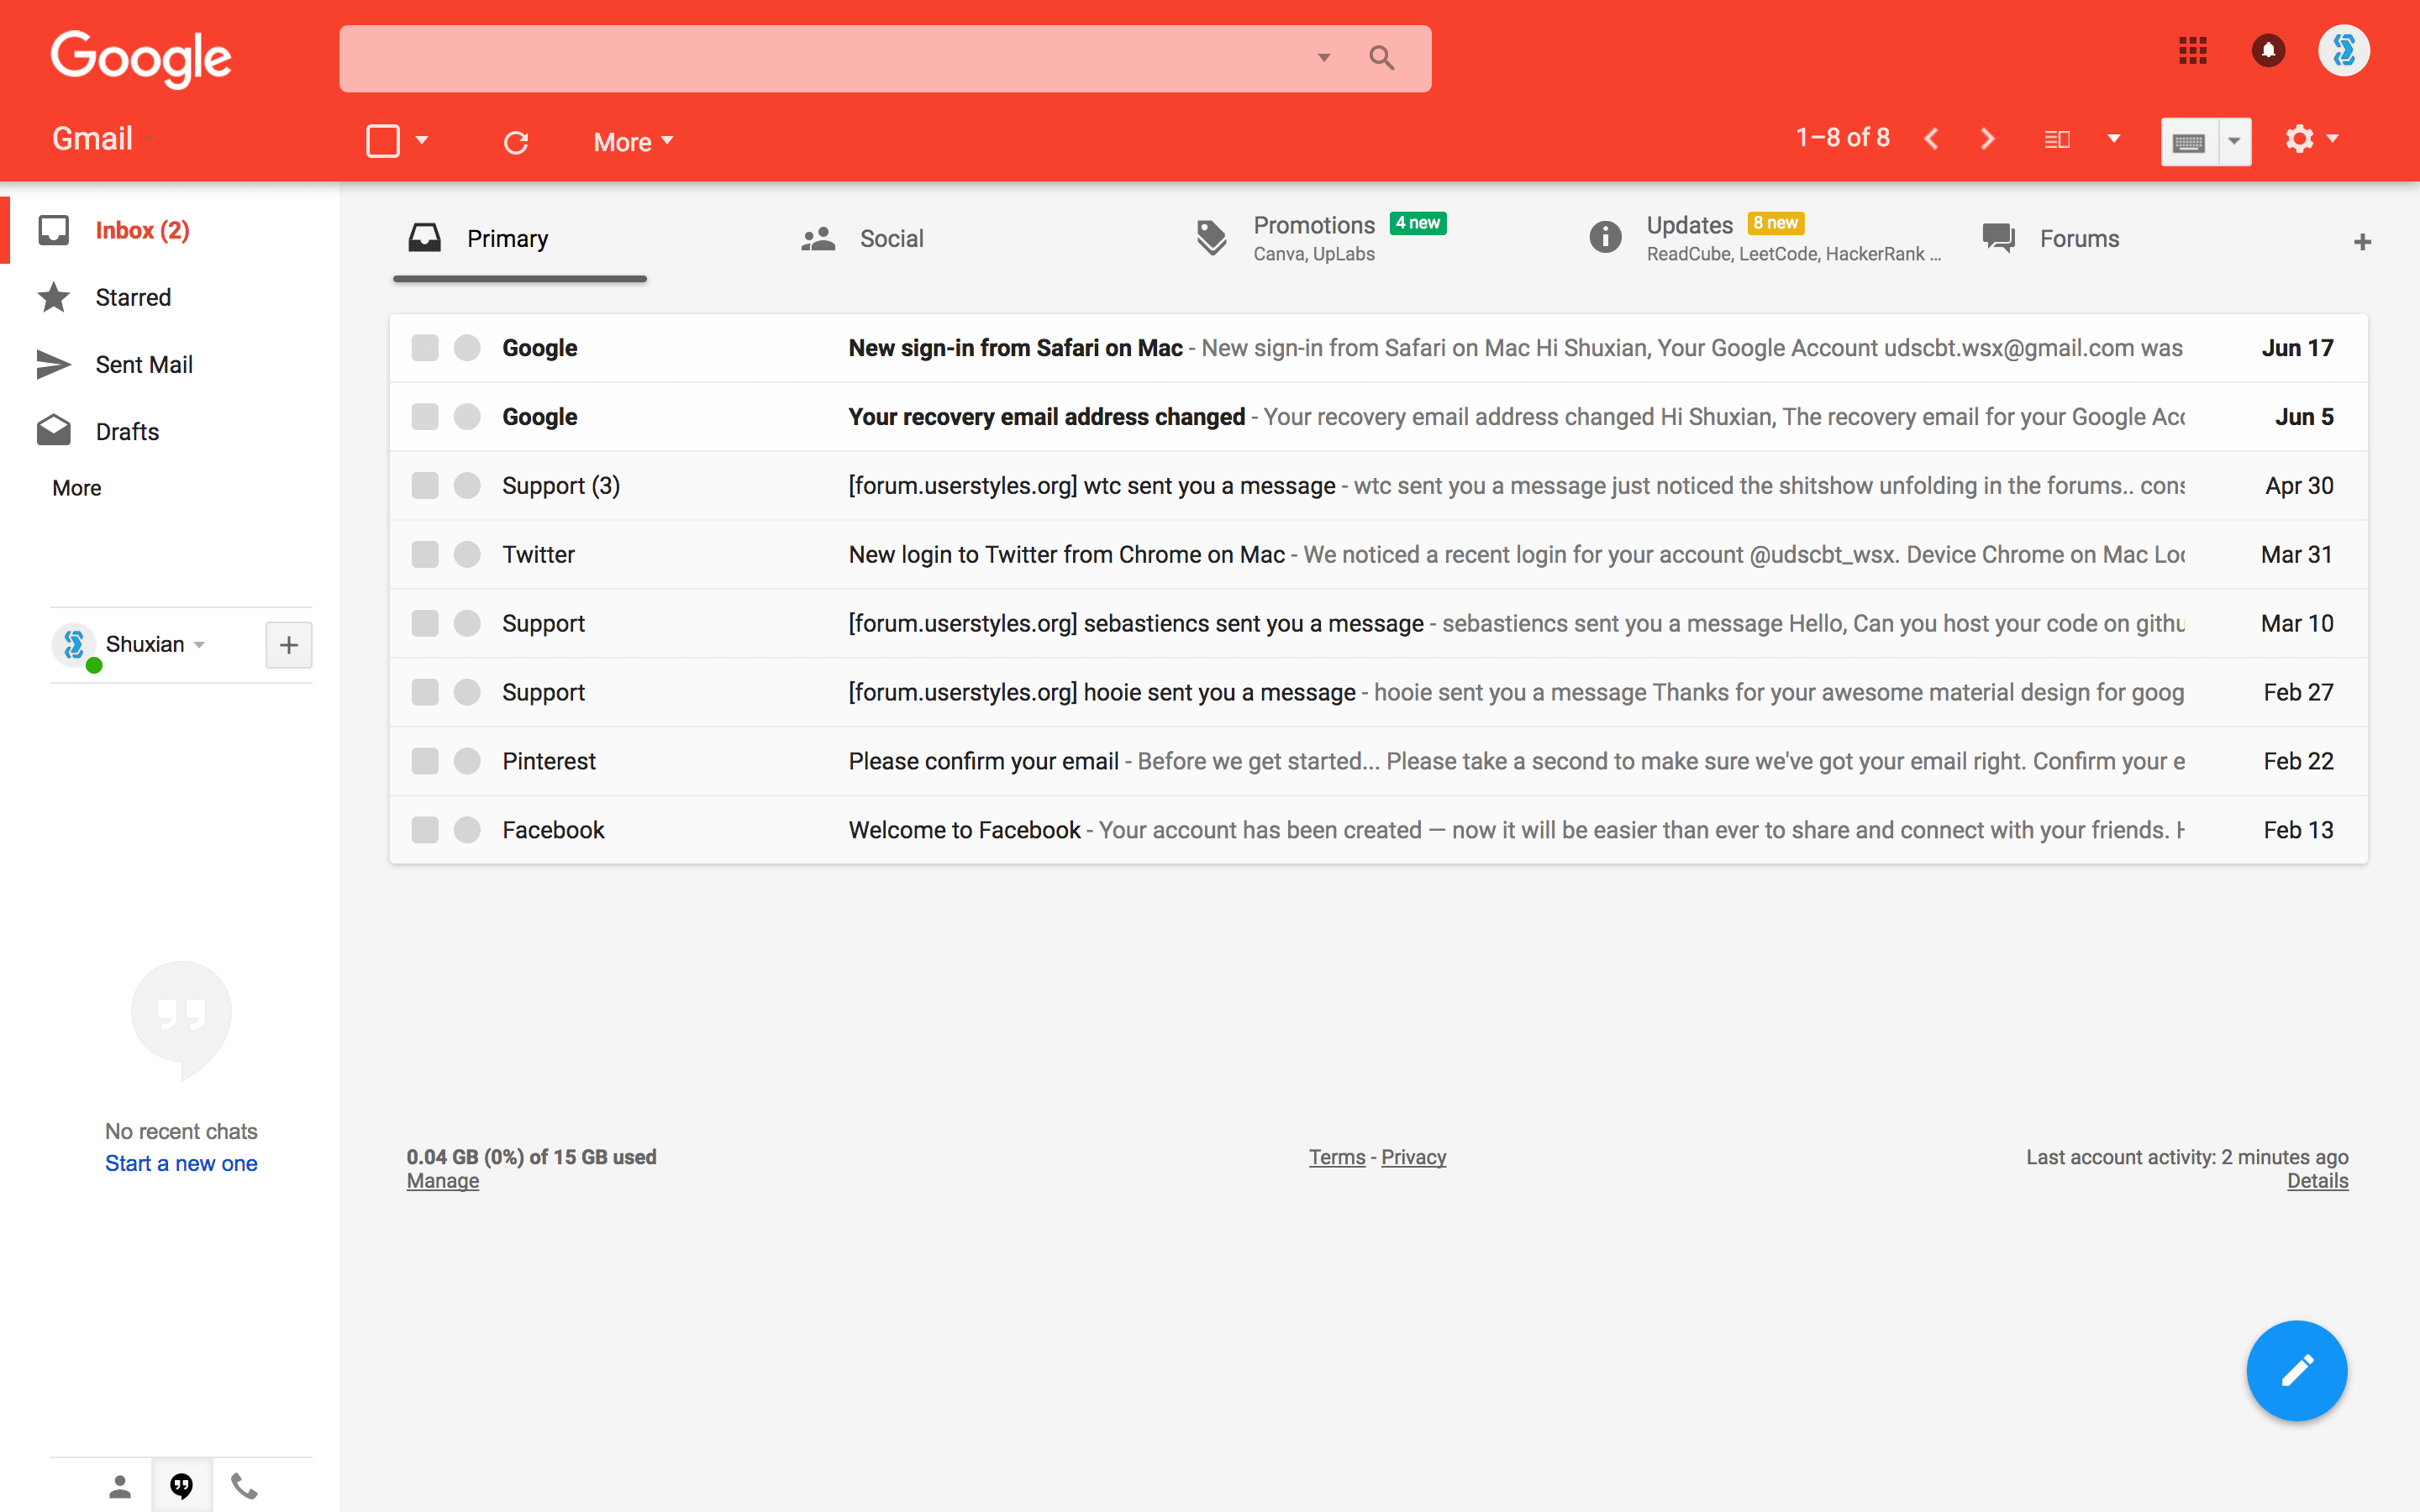Screen dimensions: 2420x1512
Task: Select the Support (3) wtc message checkbox
Action: (425, 486)
